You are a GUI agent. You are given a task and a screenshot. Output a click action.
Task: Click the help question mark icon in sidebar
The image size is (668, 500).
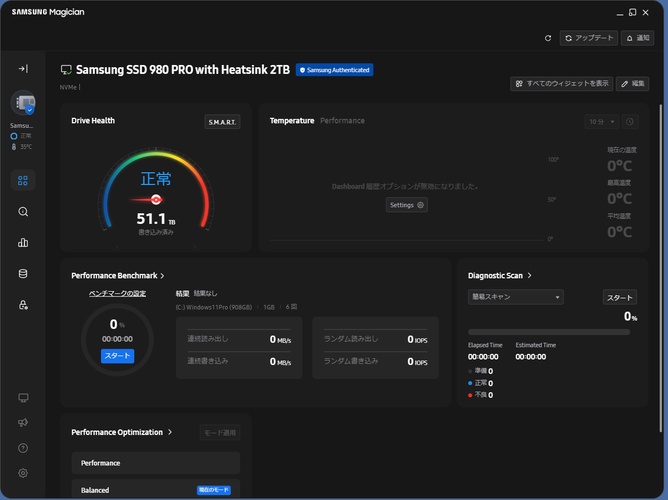[x=22, y=448]
